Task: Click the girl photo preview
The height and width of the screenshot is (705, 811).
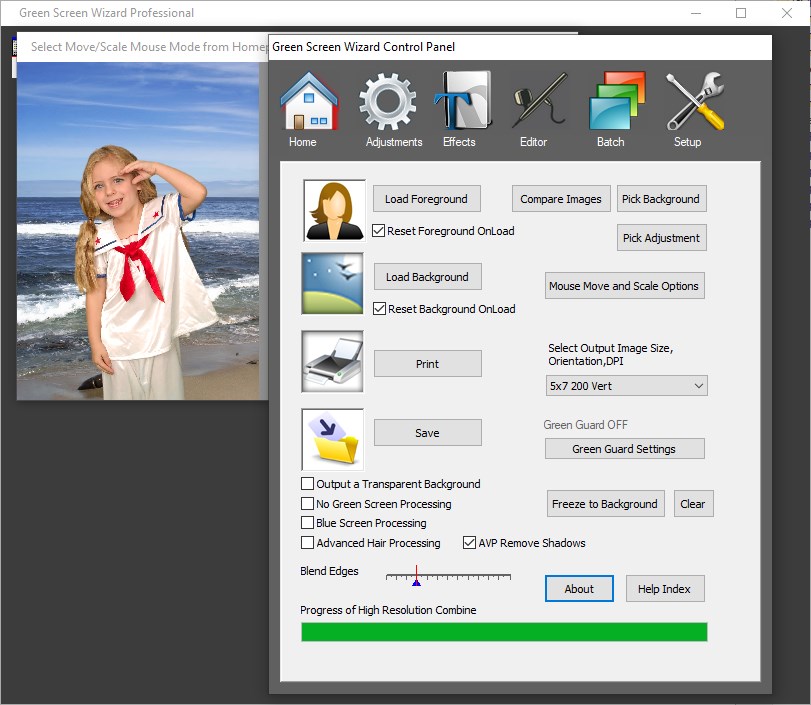Action: 140,230
